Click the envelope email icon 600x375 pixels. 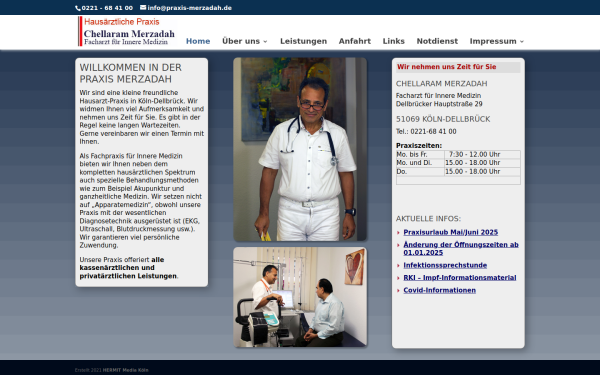[143, 7]
